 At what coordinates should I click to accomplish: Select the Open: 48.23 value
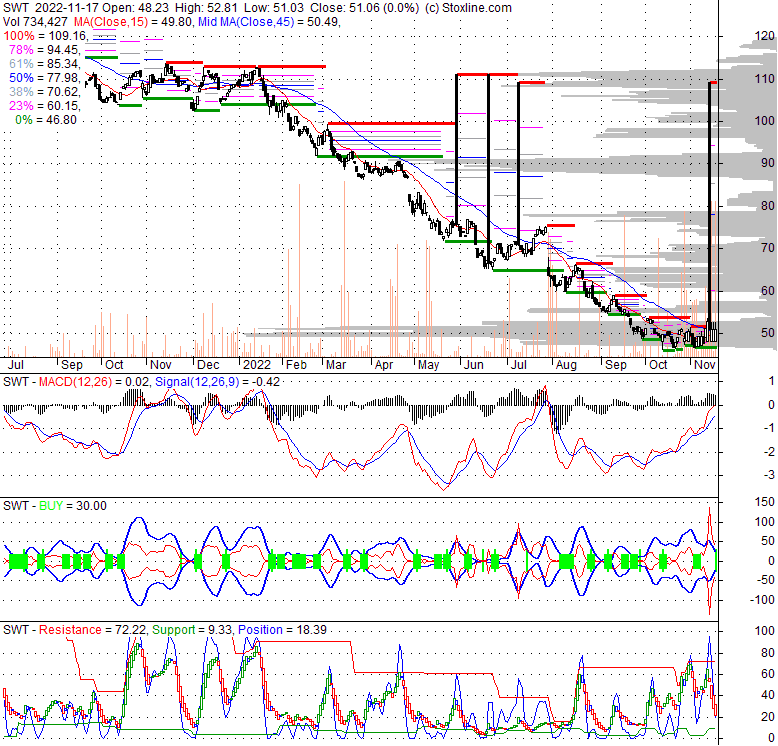(135, 8)
